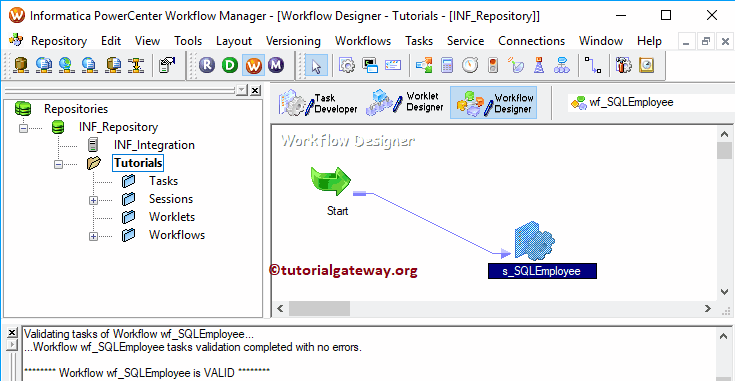Click the clipboard with pen toolbar icon
The image size is (735, 381).
(x=166, y=65)
